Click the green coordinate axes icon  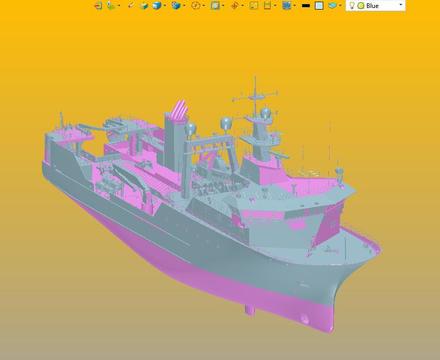click(x=111, y=6)
